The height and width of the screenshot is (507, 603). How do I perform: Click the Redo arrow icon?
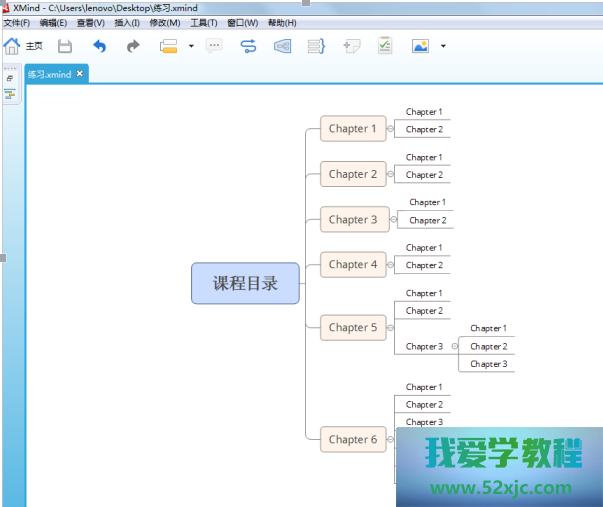point(133,46)
